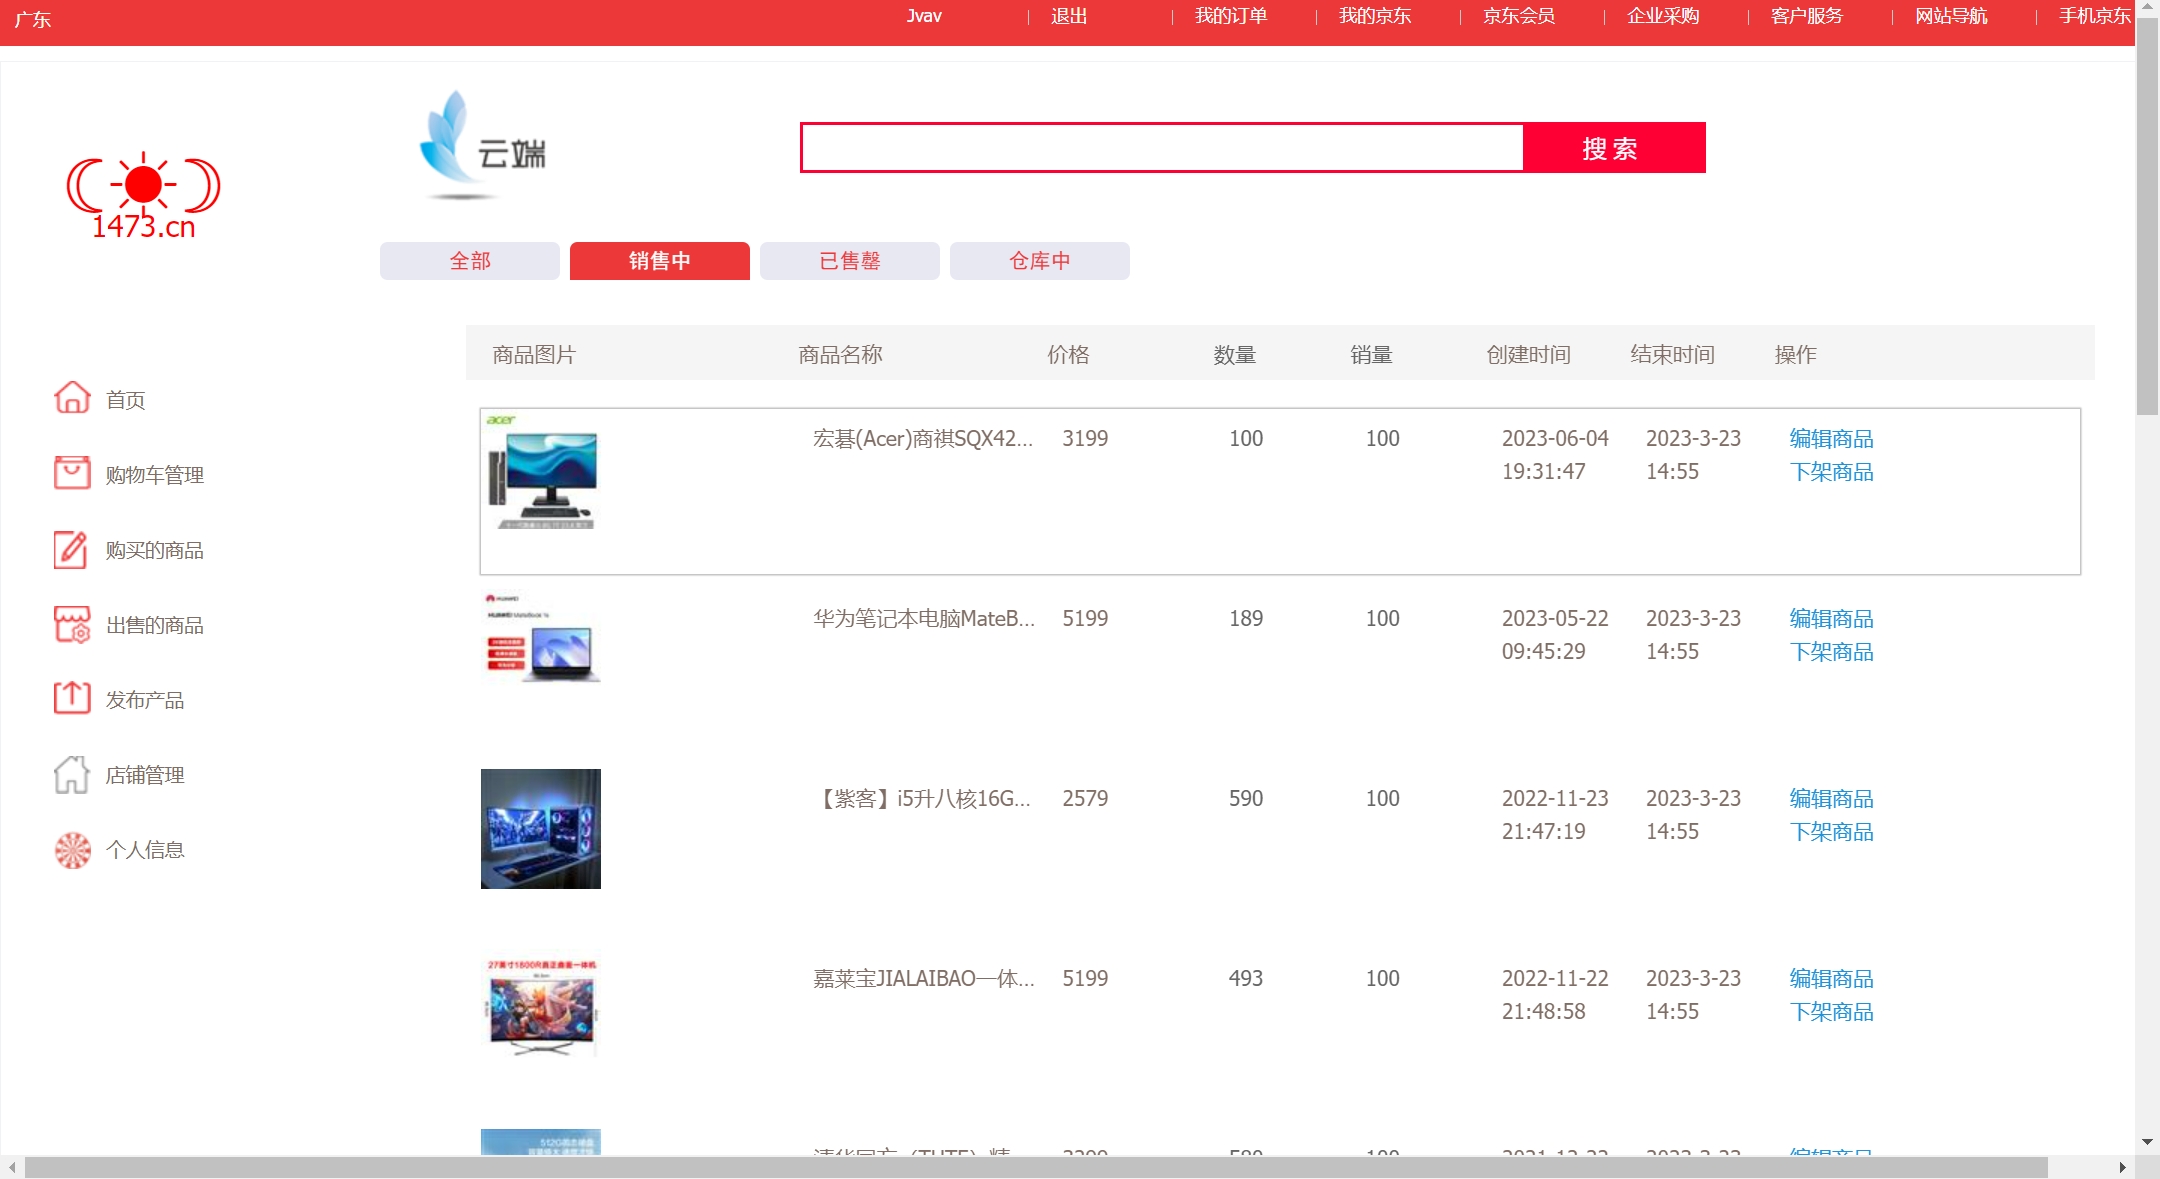This screenshot has width=2160, height=1179.
Task: Open 我的京东 in the top bar
Action: point(1375,16)
